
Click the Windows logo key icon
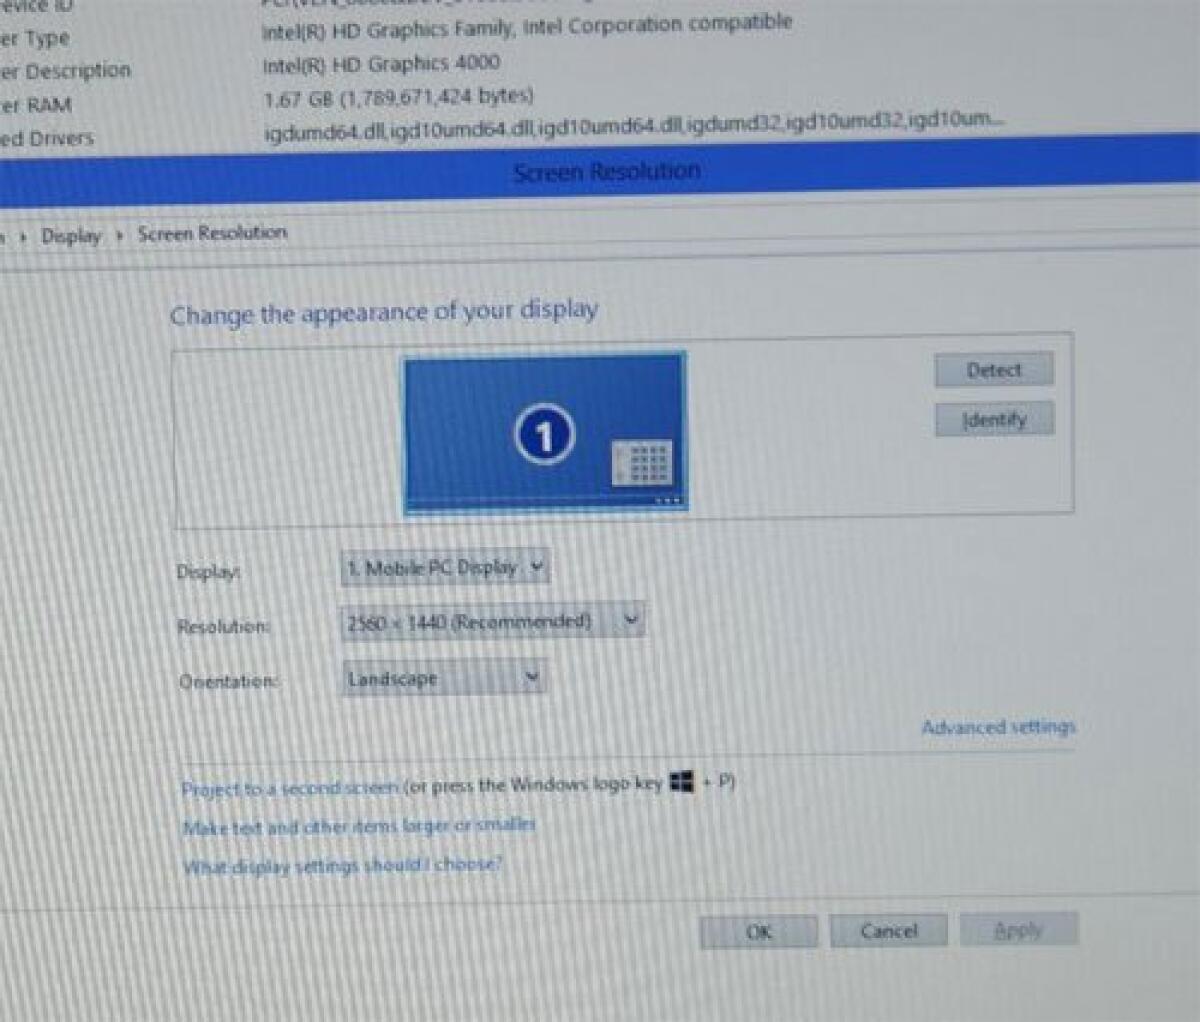(683, 785)
